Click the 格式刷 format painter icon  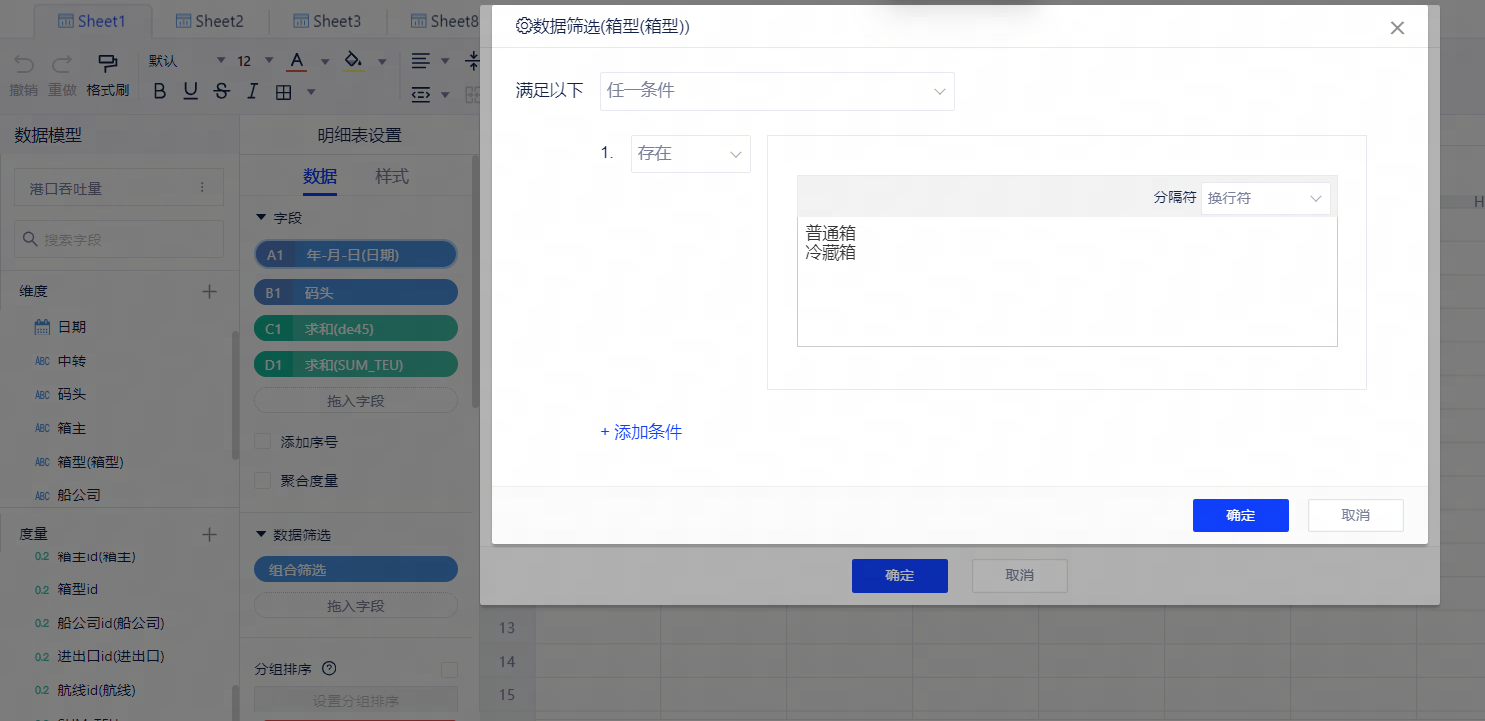pos(107,63)
